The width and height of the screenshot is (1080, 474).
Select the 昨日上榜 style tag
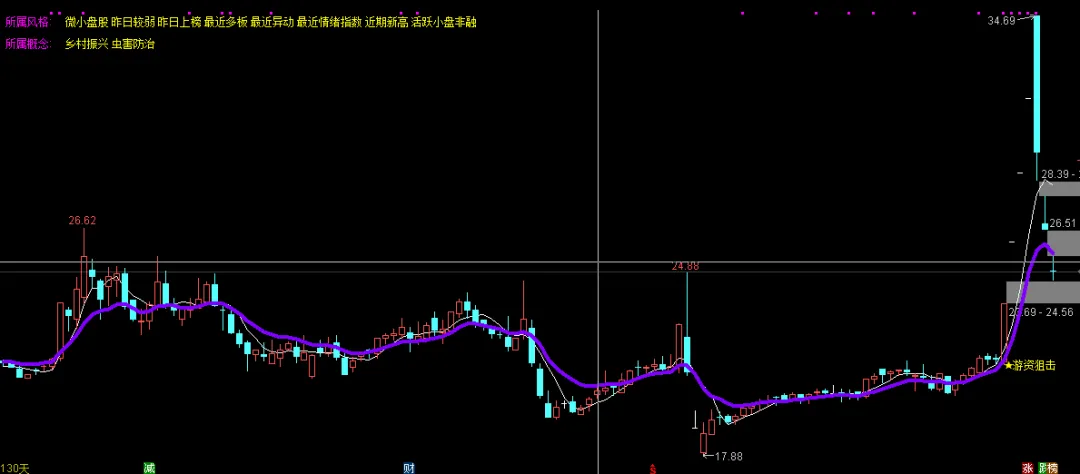[179, 22]
